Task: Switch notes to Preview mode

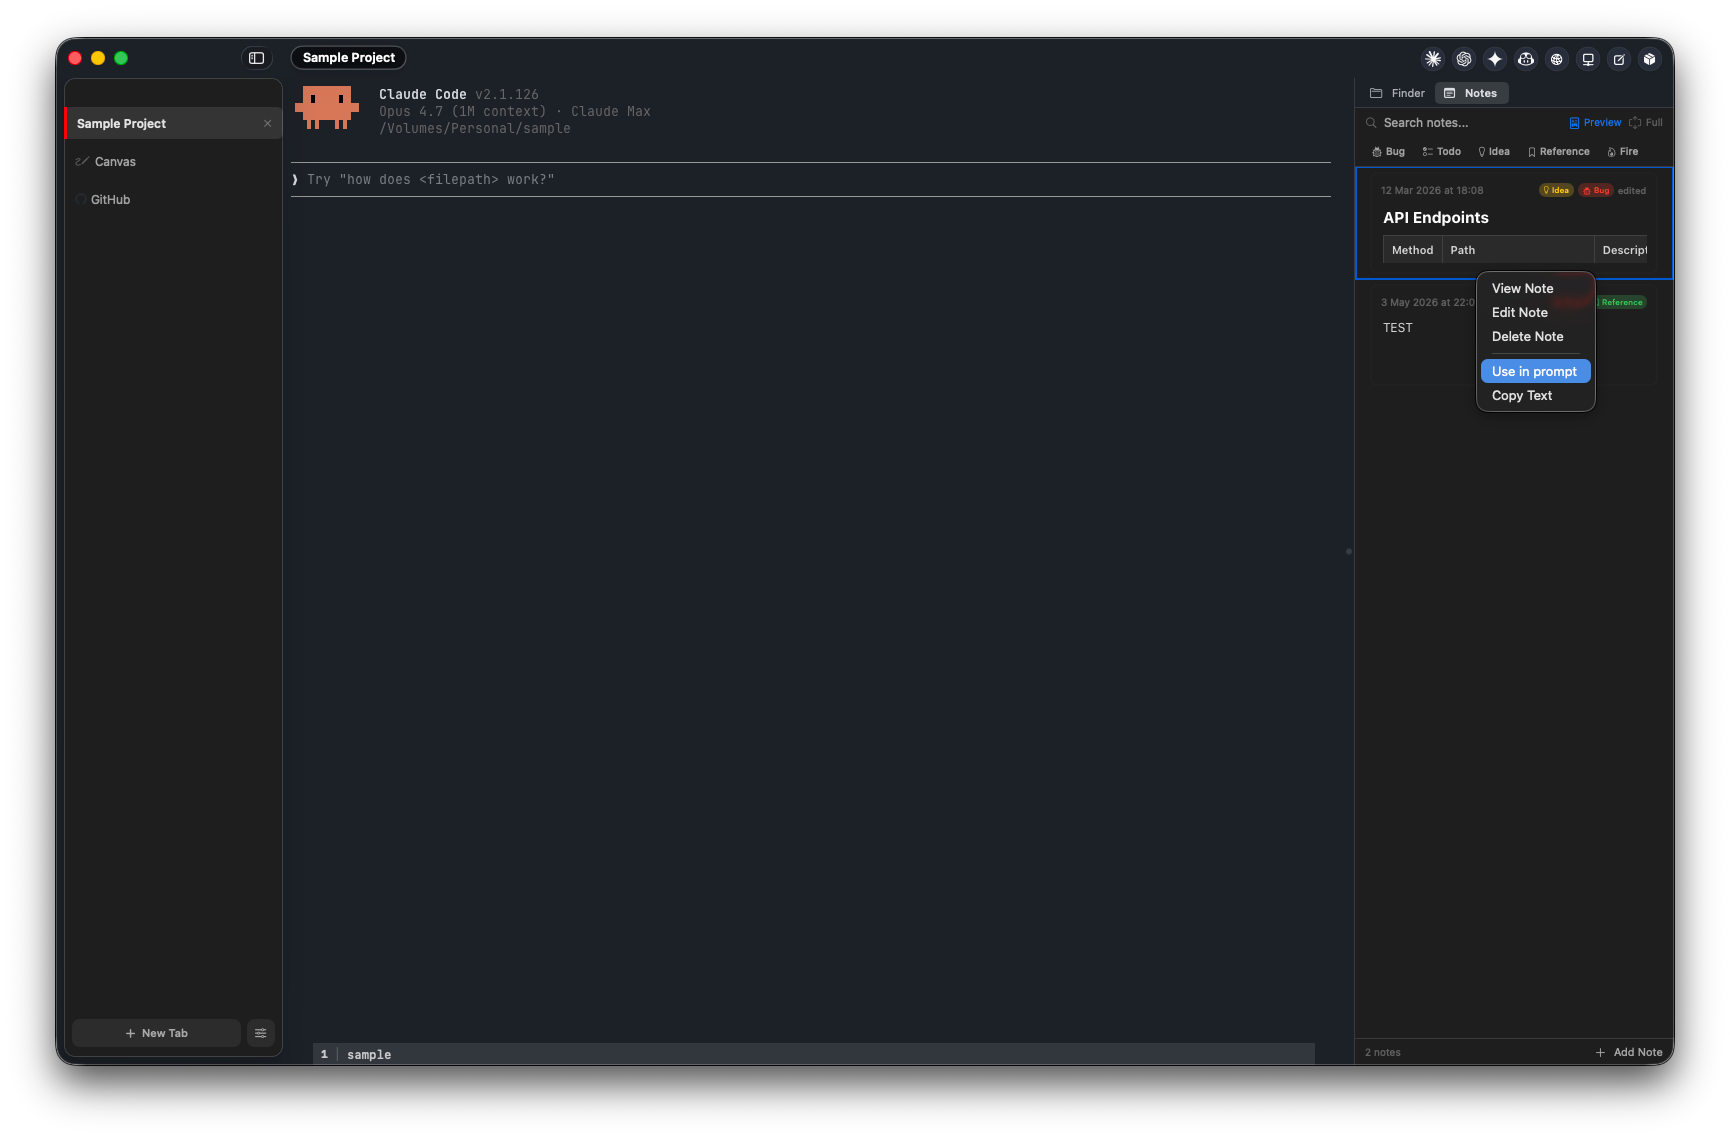Action: point(1595,123)
